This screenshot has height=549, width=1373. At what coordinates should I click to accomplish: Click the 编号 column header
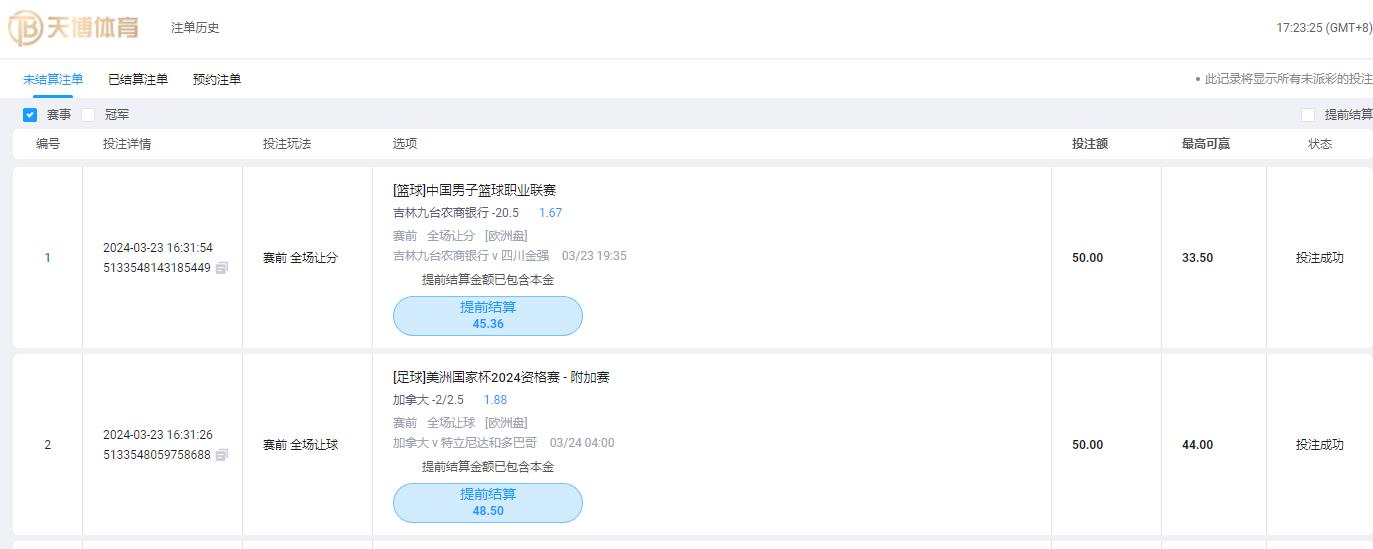point(48,144)
